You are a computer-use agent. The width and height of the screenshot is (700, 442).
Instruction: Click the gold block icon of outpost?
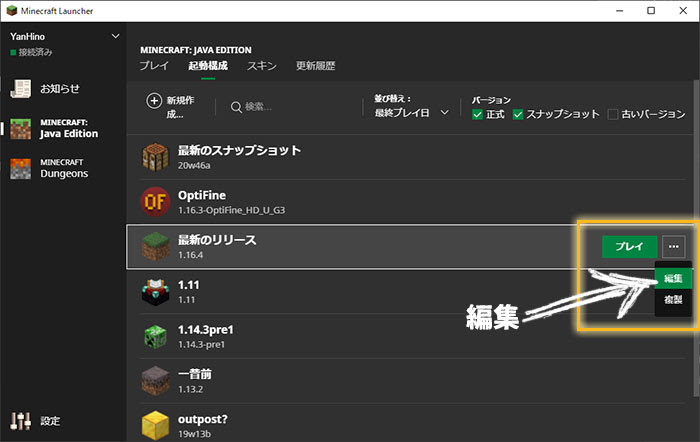point(155,425)
